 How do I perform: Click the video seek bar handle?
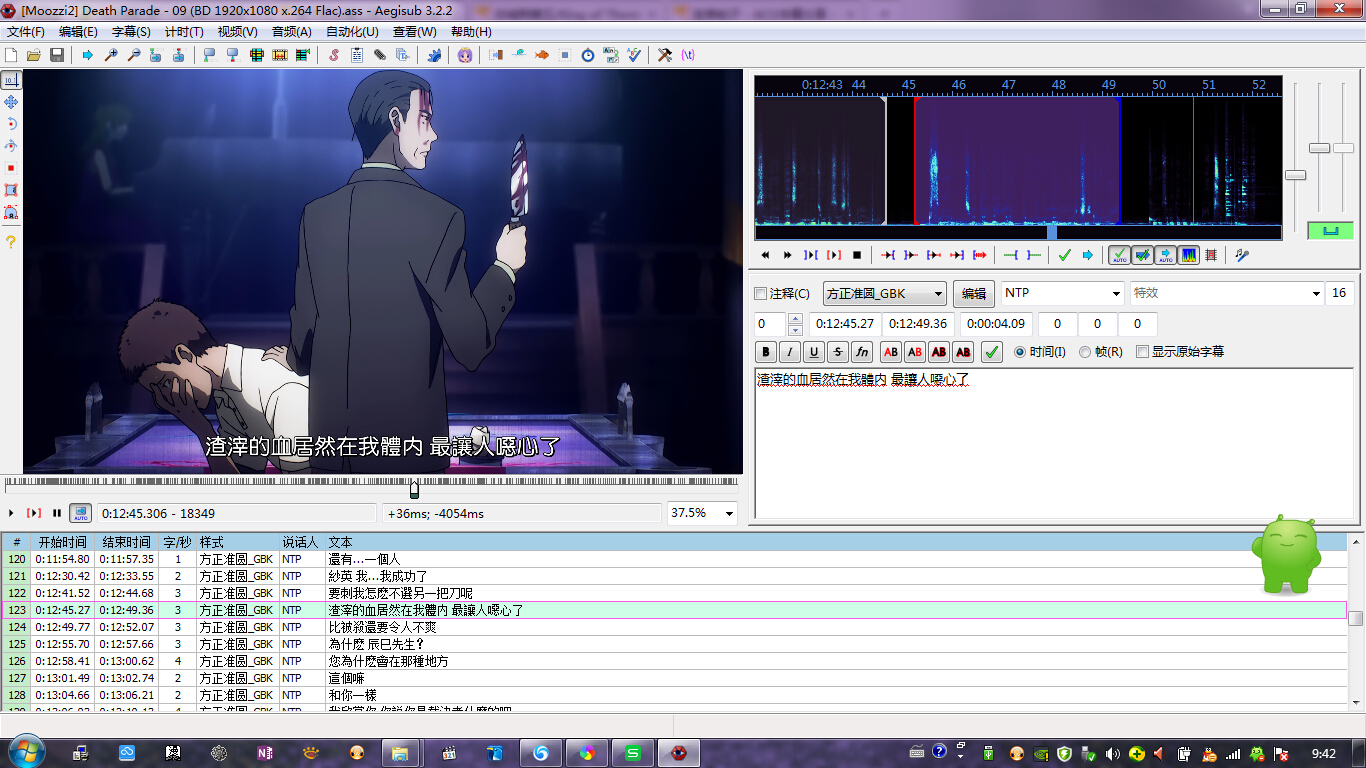414,488
